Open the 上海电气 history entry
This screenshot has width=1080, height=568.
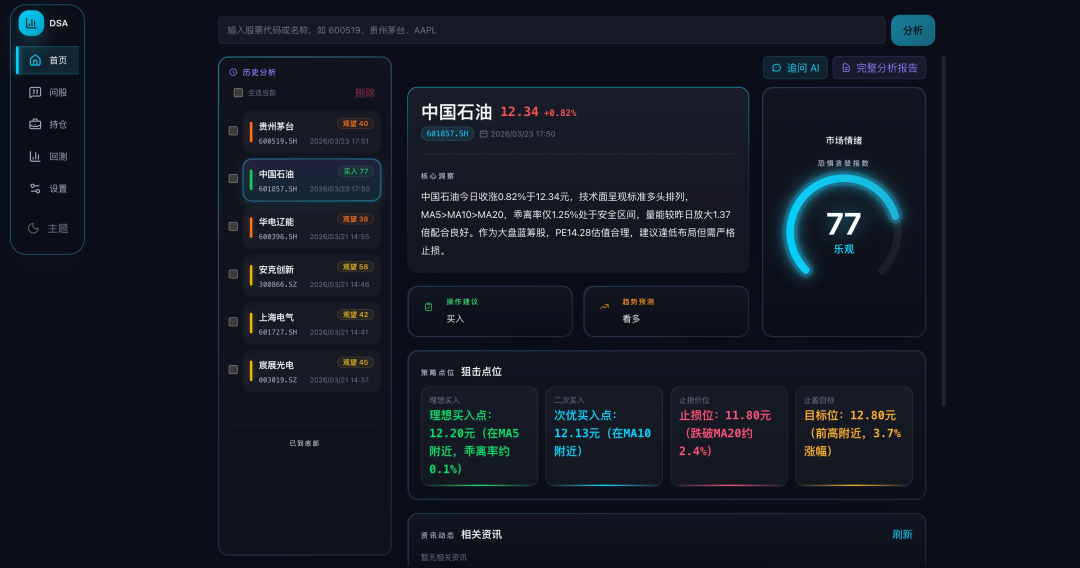312,323
